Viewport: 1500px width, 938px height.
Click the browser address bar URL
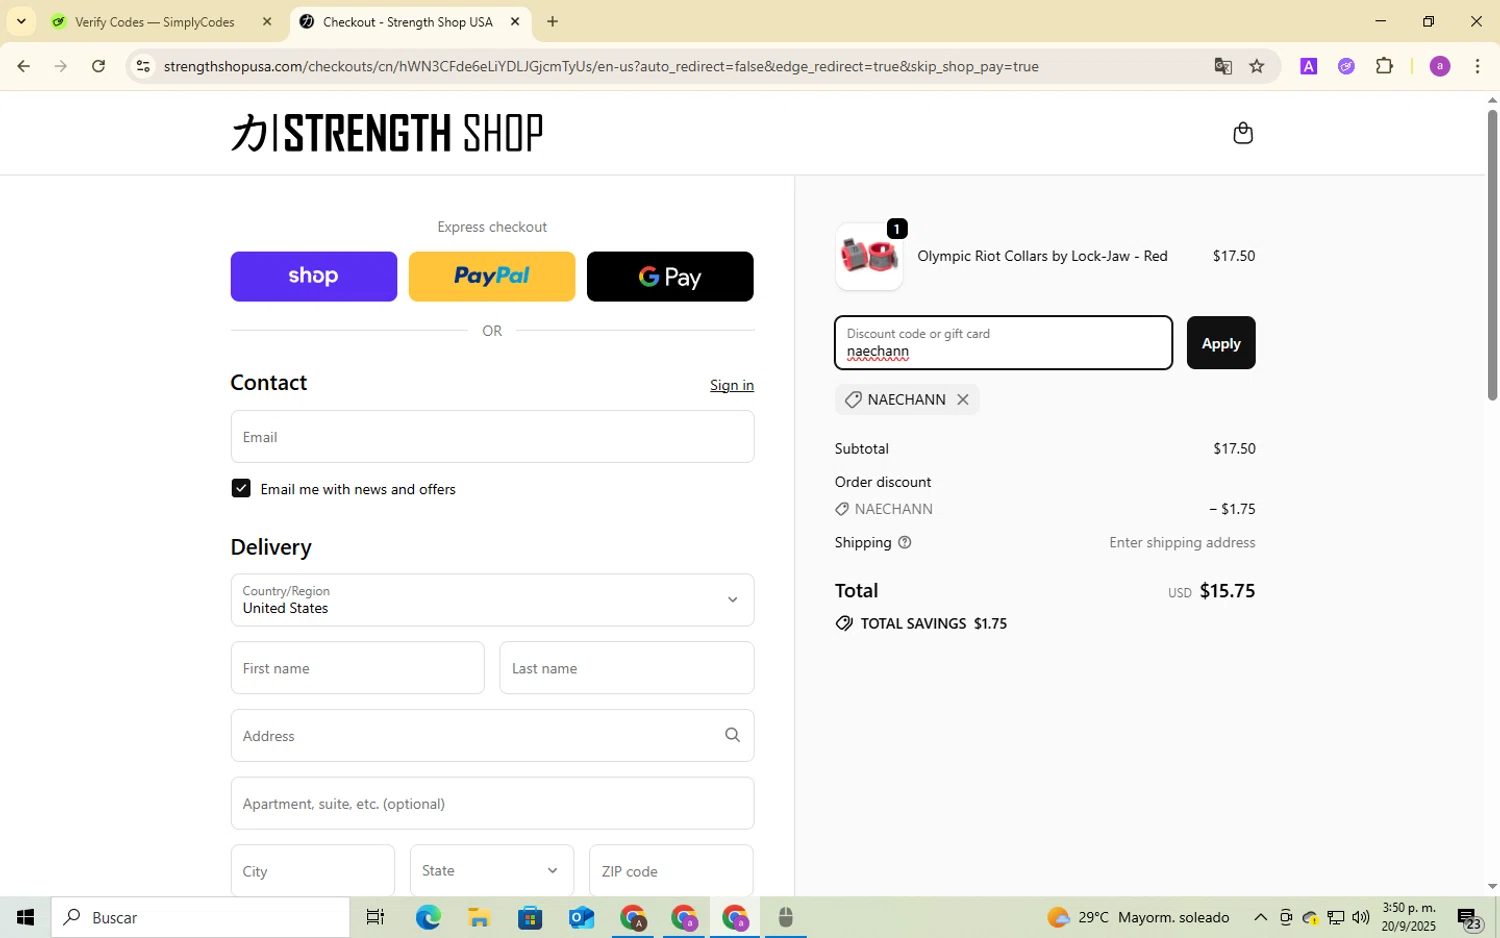[x=601, y=66]
